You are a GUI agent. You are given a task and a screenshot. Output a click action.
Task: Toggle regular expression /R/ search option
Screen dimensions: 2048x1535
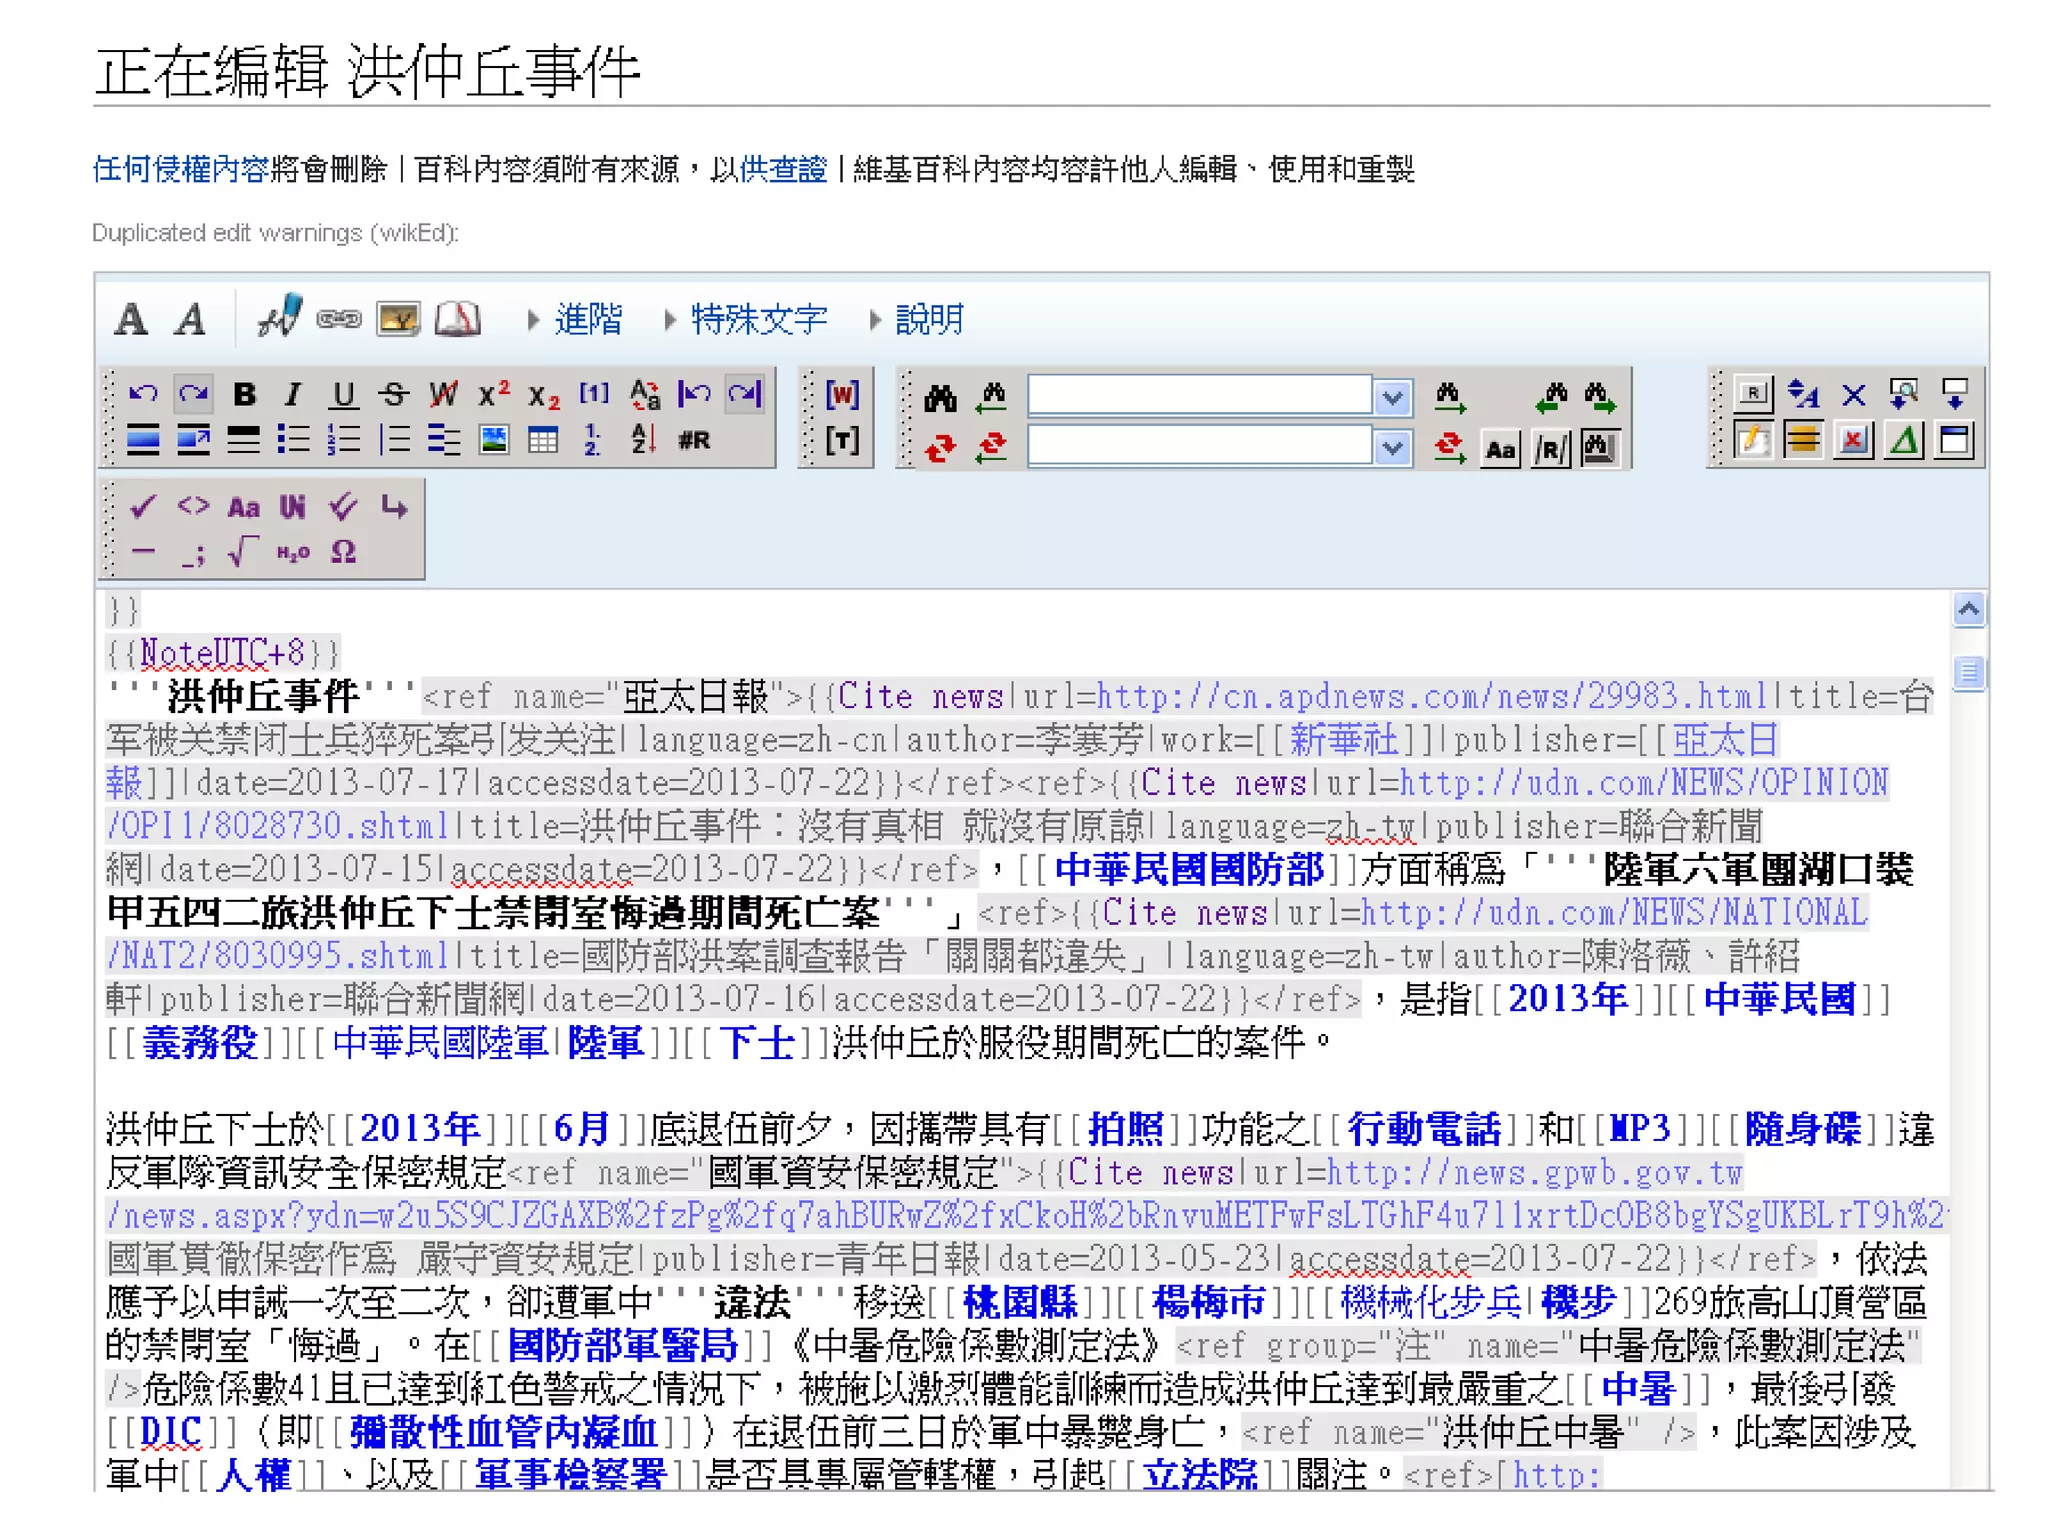pos(1550,449)
